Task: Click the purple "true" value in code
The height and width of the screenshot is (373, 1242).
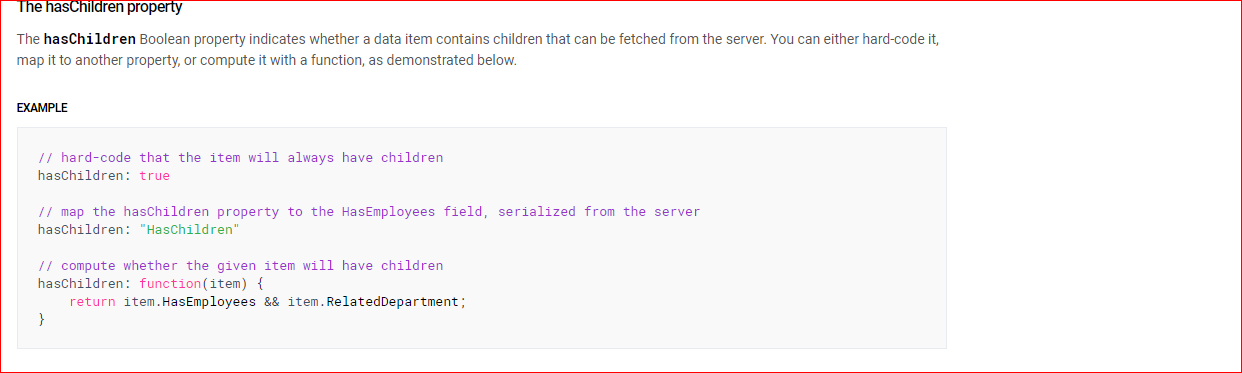Action: click(154, 176)
